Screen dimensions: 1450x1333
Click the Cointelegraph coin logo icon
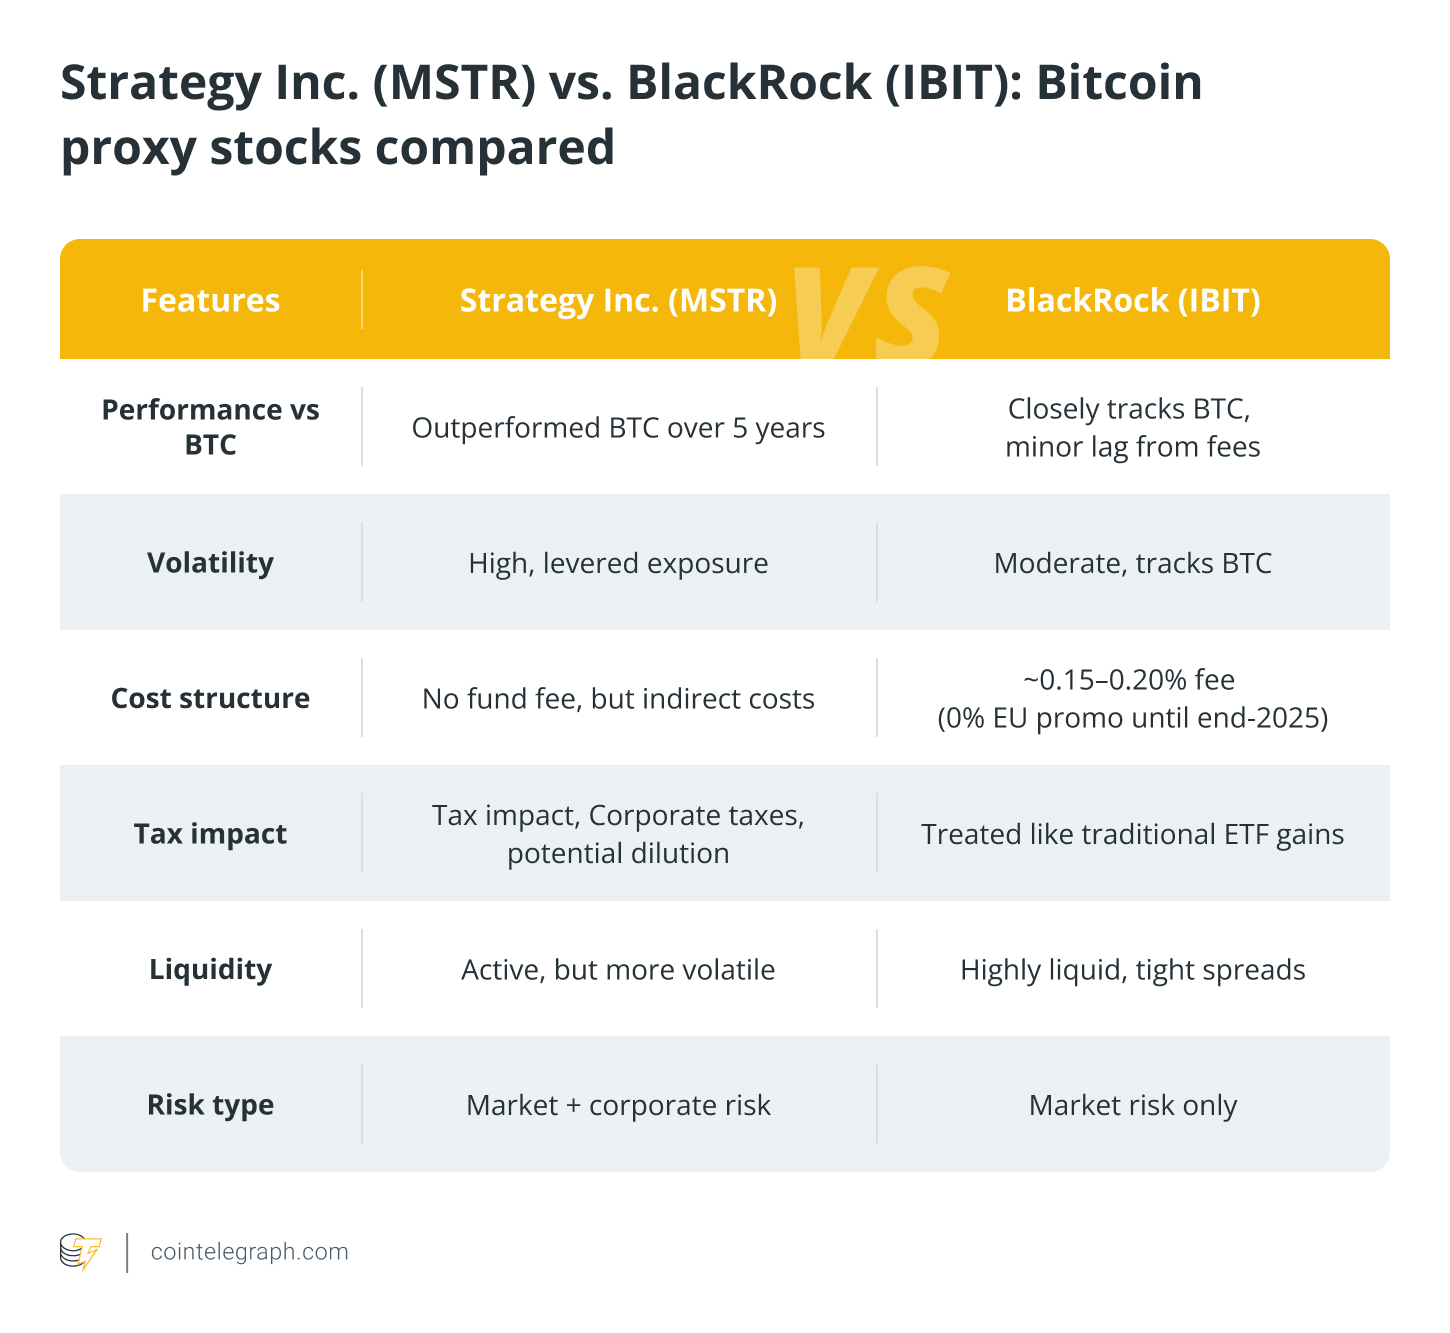[x=80, y=1252]
